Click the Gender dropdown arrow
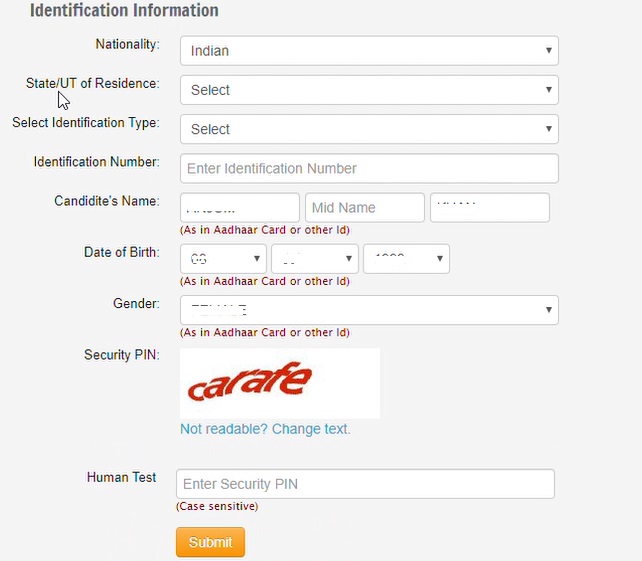The width and height of the screenshot is (642, 561). click(x=549, y=310)
